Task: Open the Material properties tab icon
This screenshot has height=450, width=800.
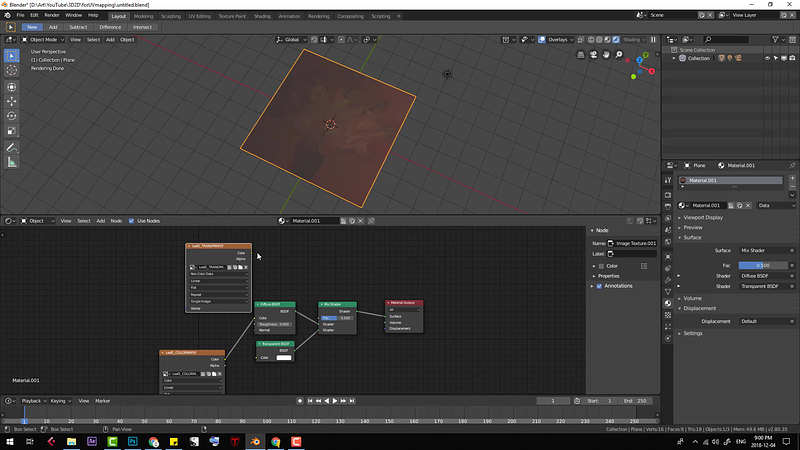Action: [668, 303]
